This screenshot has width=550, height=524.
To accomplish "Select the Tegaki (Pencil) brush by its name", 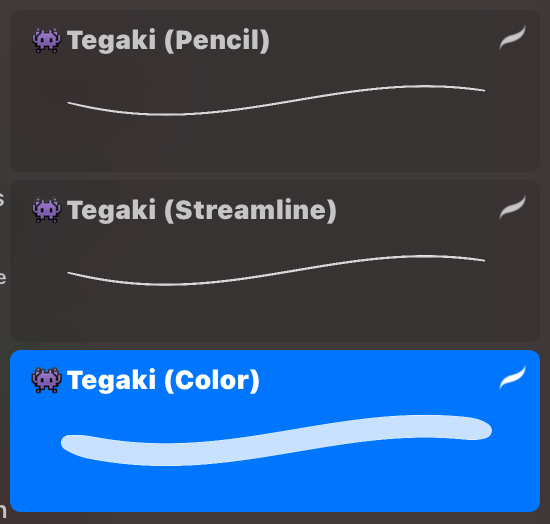I will pos(168,41).
